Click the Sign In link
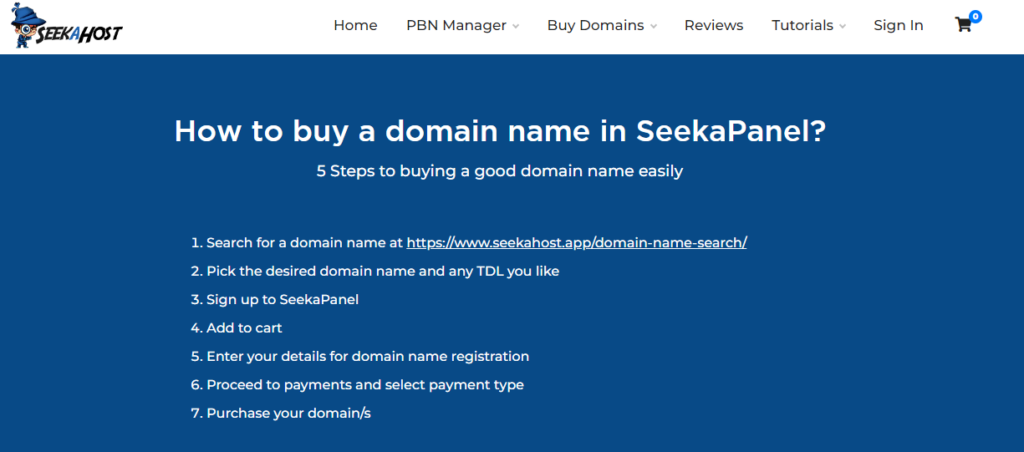This screenshot has height=452, width=1024. [899, 25]
